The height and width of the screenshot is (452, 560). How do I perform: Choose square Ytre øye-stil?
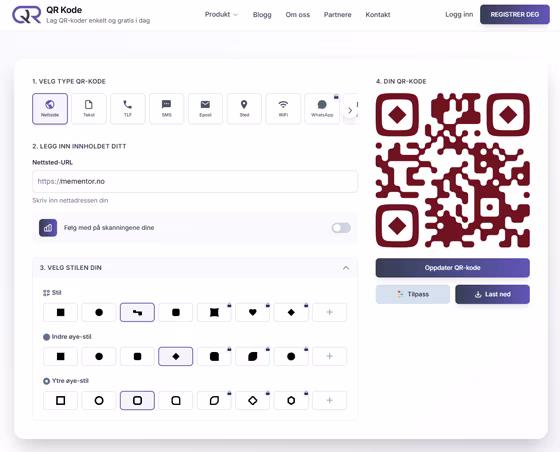[61, 401]
